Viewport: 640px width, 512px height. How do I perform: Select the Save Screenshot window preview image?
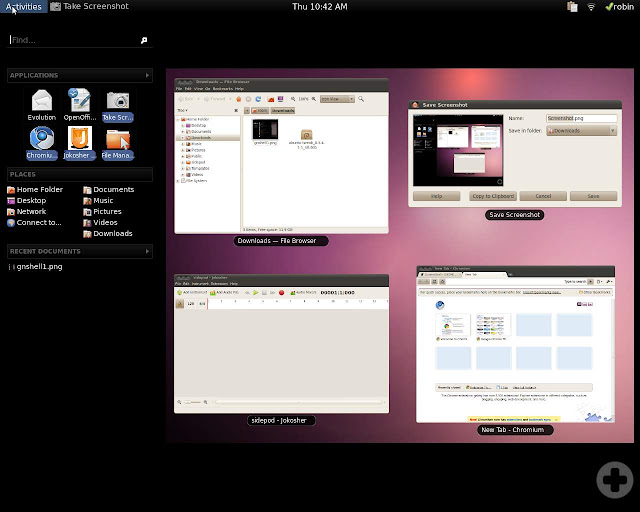[x=458, y=150]
